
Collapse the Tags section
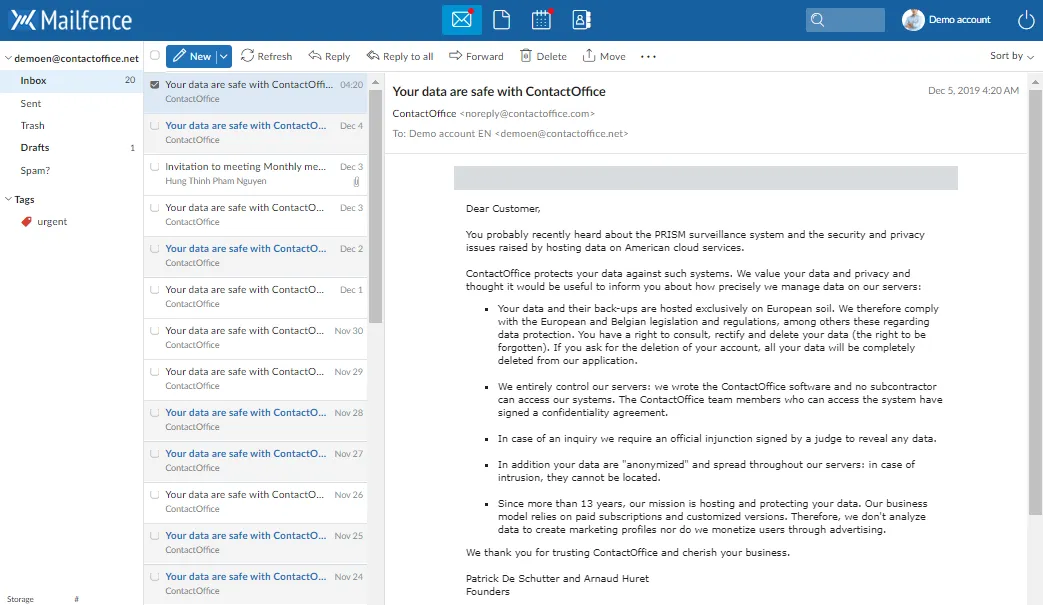click(x=7, y=200)
